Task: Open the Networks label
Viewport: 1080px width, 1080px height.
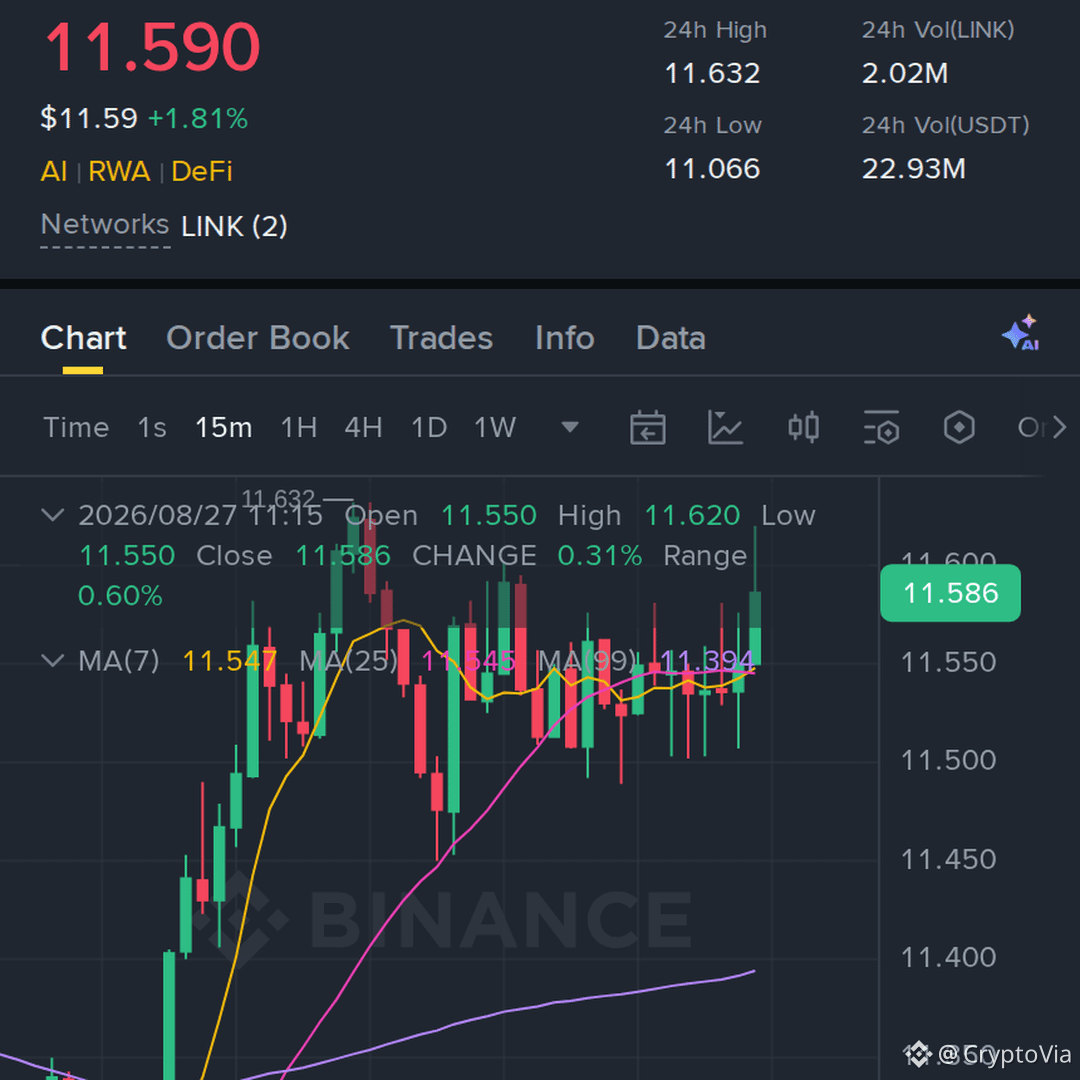Action: [105, 225]
